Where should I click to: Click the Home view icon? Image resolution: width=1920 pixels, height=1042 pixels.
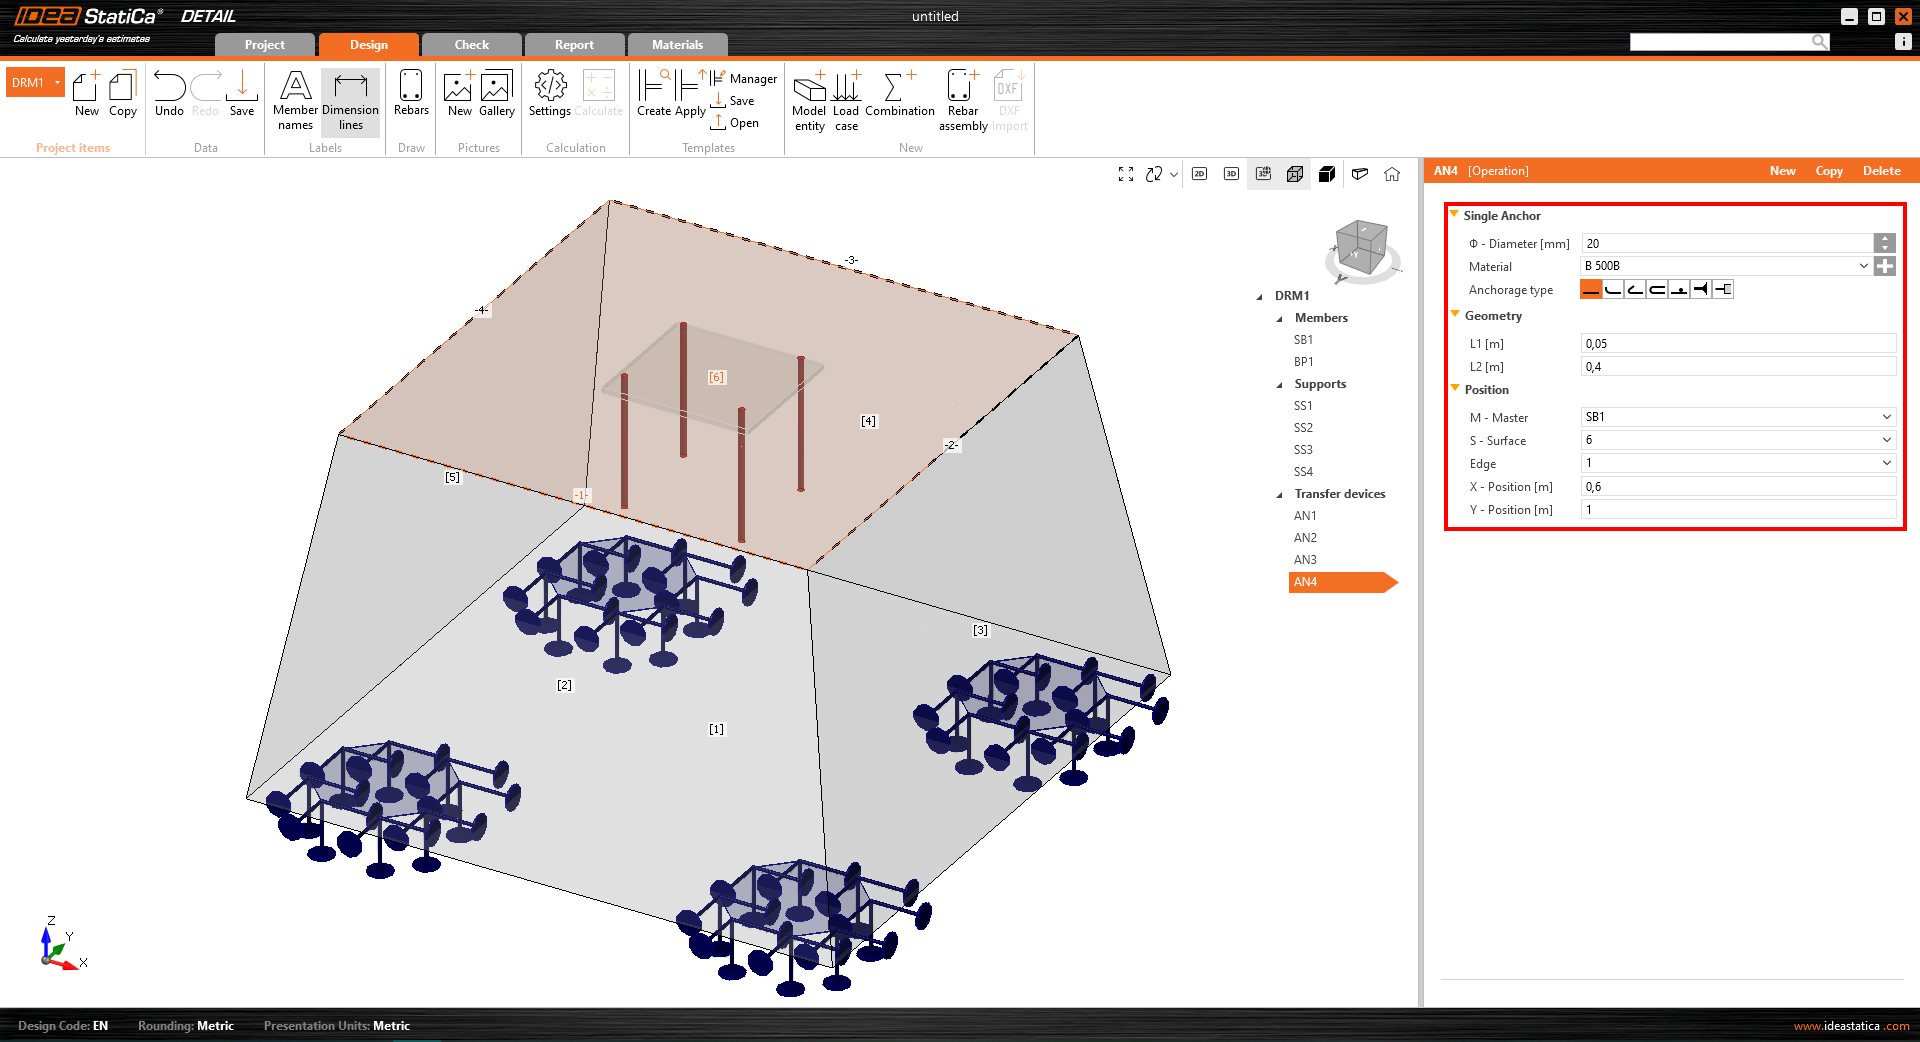pos(1392,174)
